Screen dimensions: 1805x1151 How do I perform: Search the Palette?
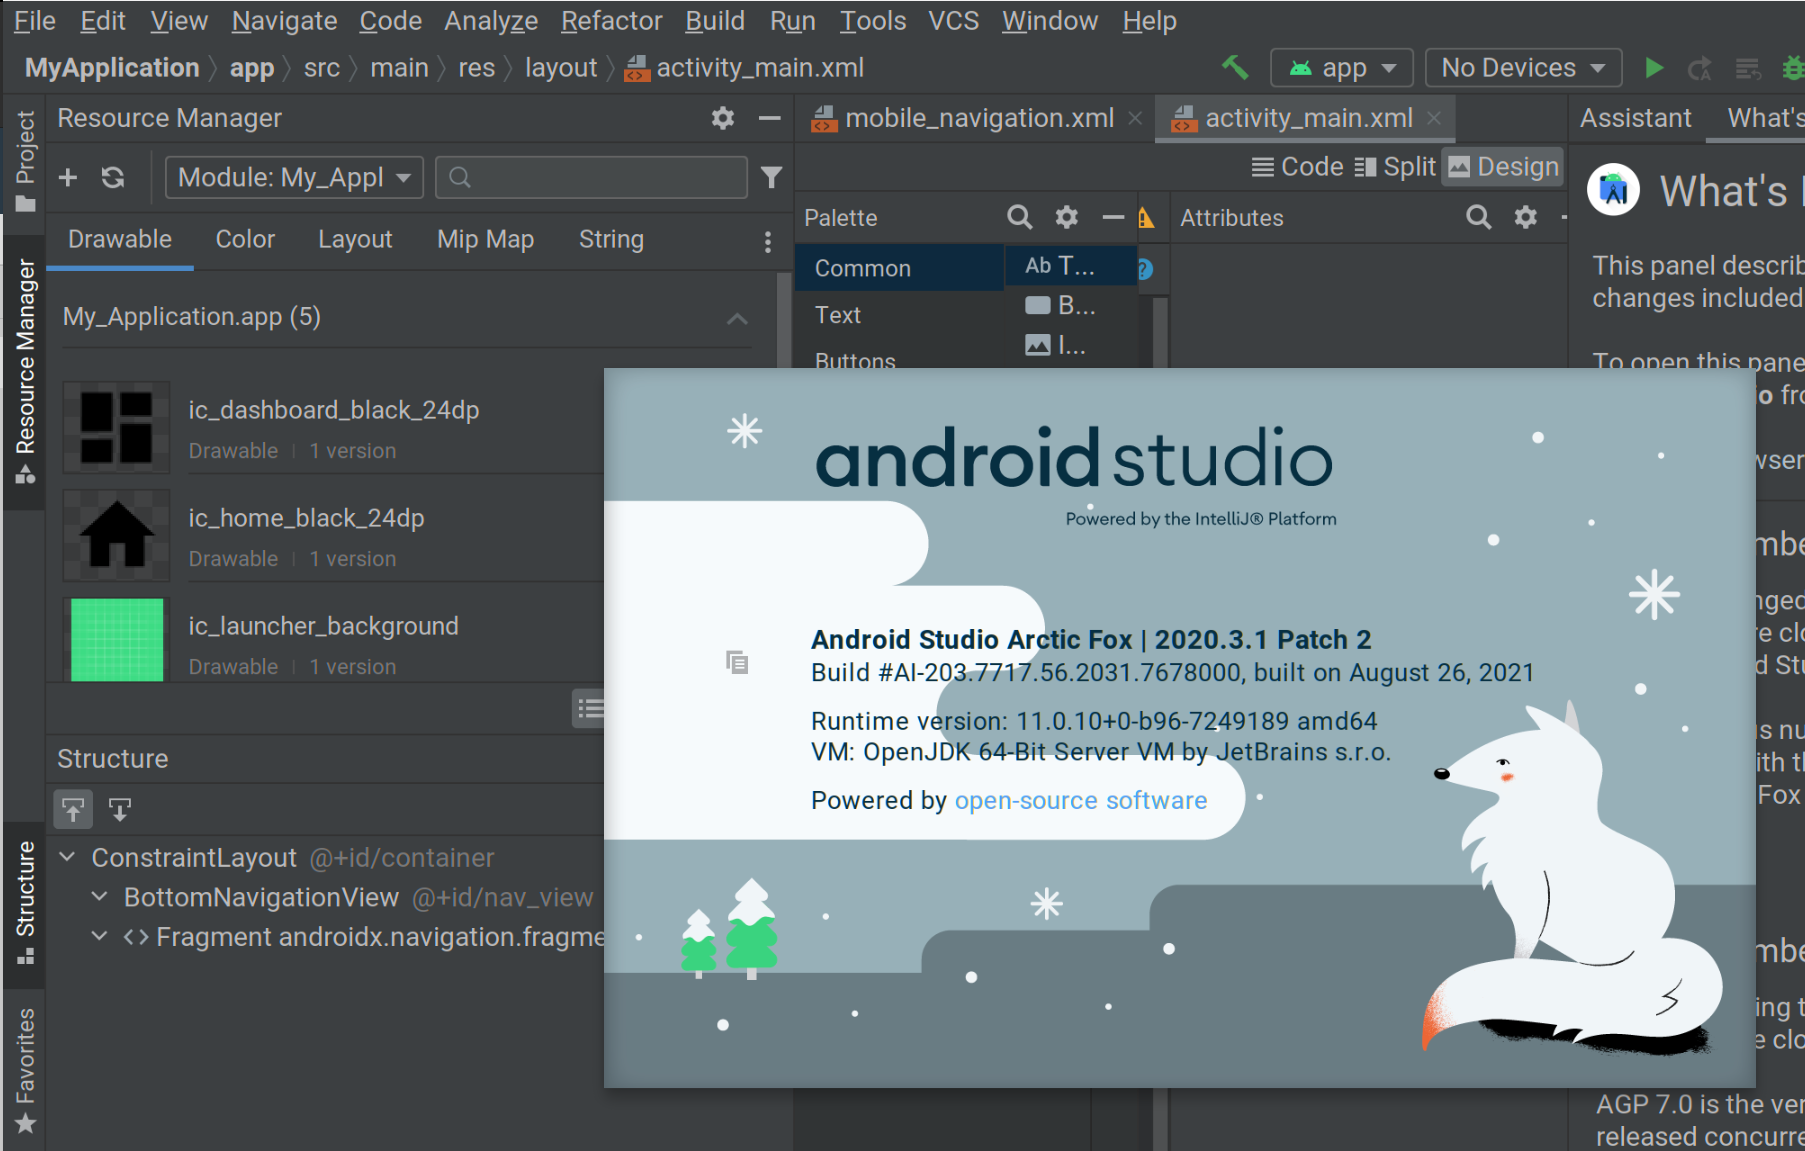click(x=1019, y=217)
